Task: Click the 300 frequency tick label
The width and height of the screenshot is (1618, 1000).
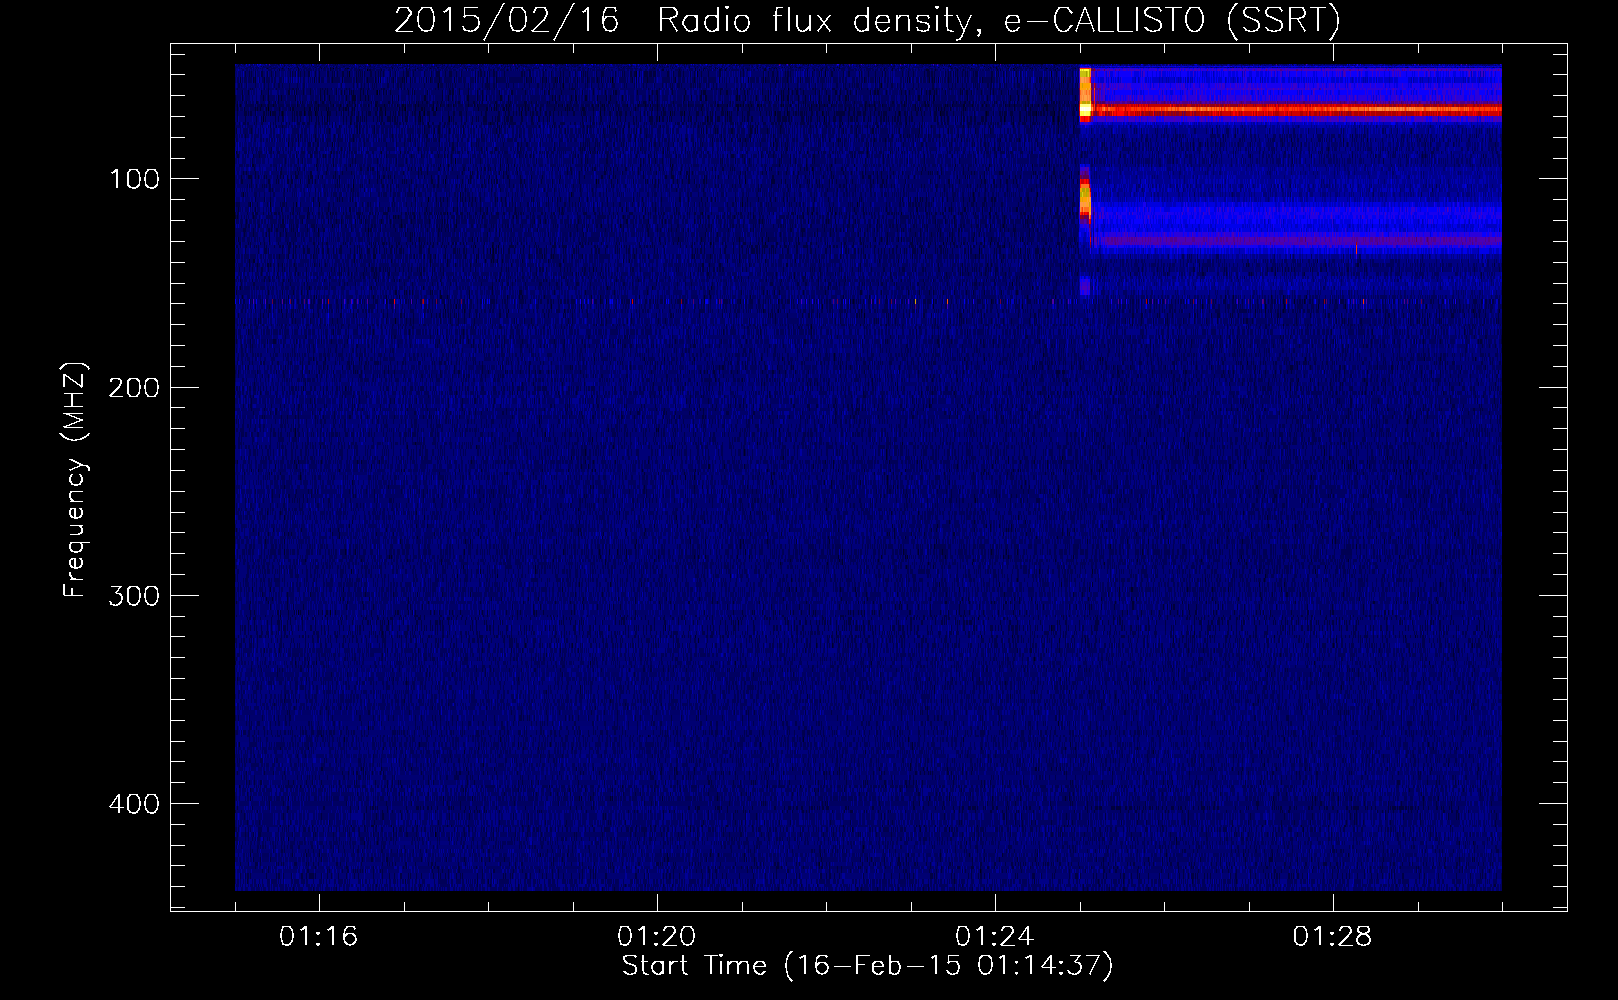Action: (135, 596)
